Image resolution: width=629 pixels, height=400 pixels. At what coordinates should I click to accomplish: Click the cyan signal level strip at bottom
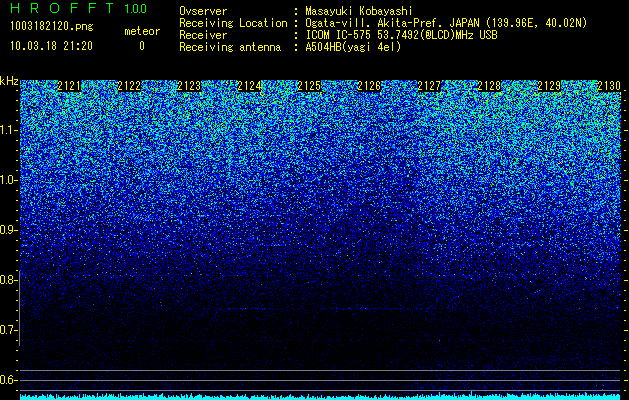pyautogui.click(x=321, y=397)
